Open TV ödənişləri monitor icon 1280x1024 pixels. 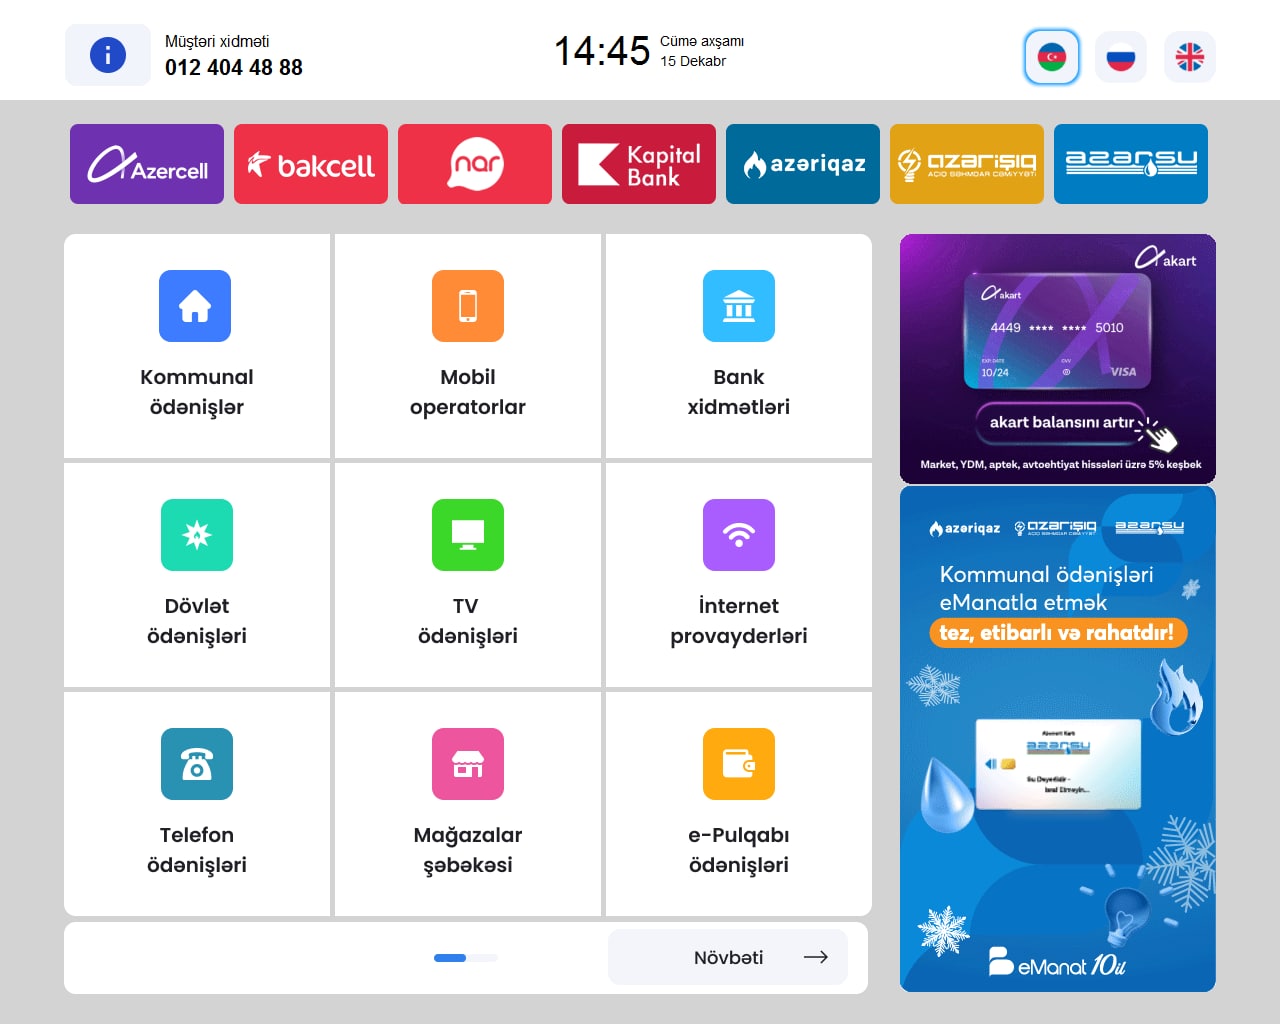[467, 535]
